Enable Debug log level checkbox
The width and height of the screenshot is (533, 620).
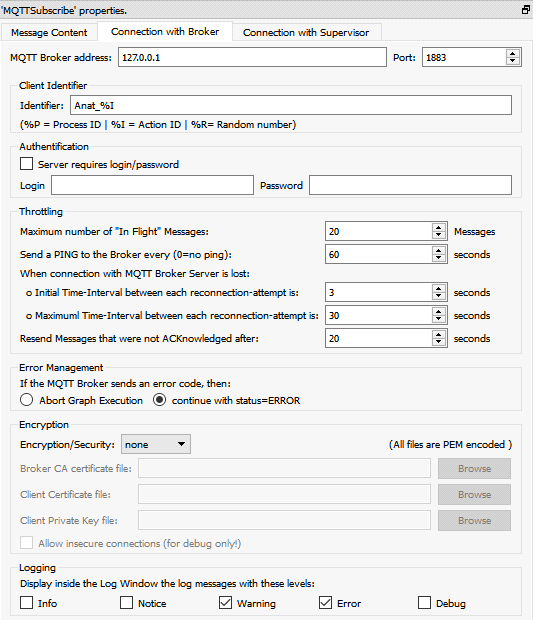[x=424, y=603]
